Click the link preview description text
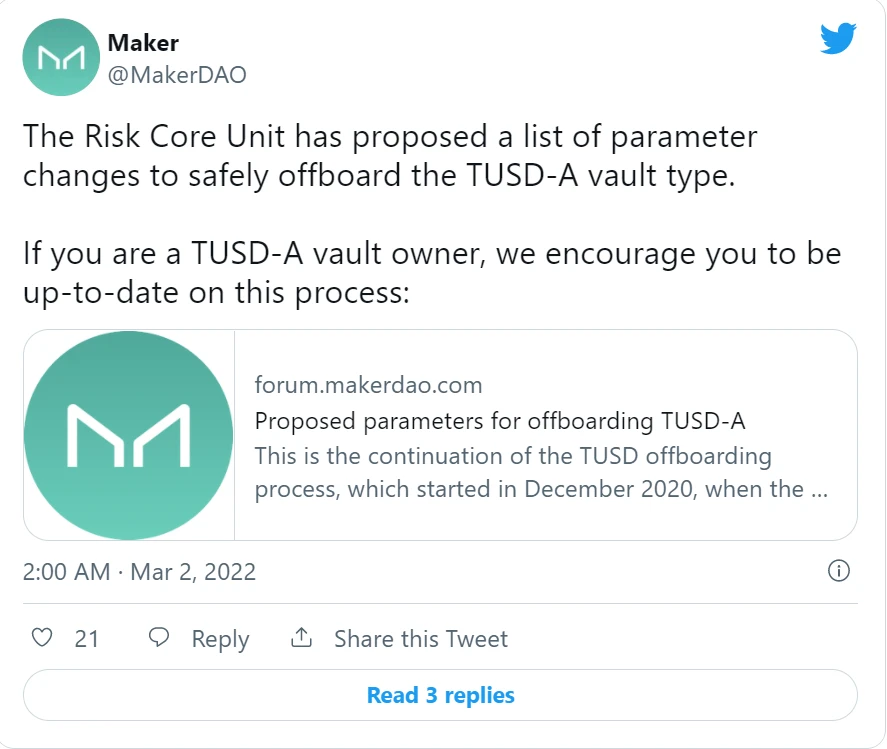 541,472
